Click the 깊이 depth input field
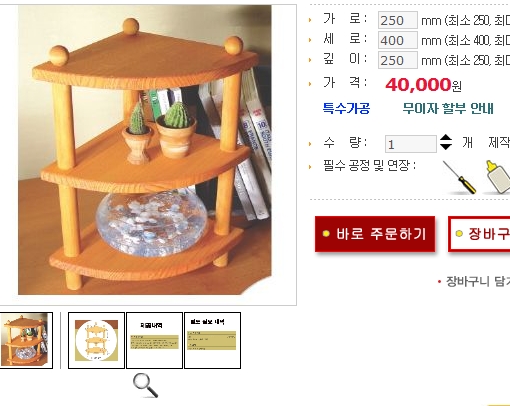 click(398, 60)
